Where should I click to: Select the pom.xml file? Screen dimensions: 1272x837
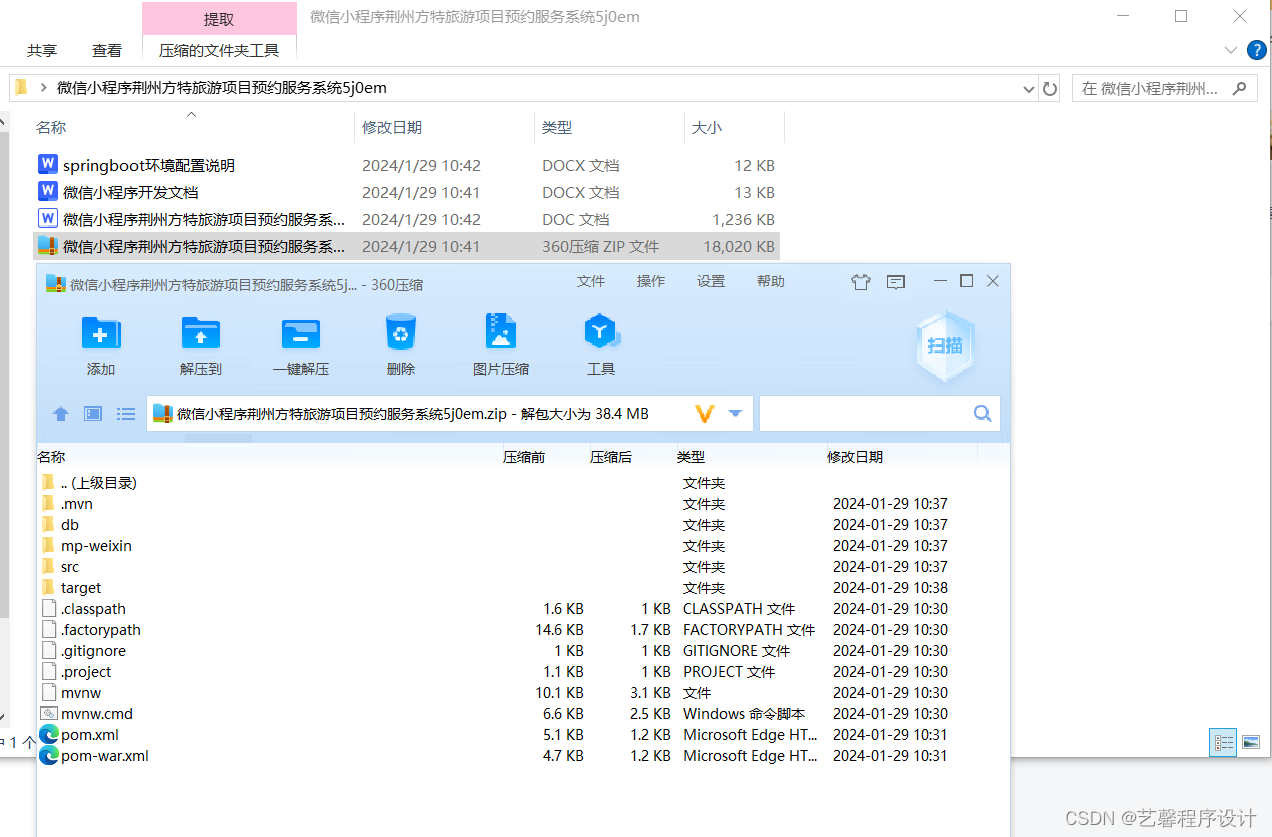pos(89,735)
